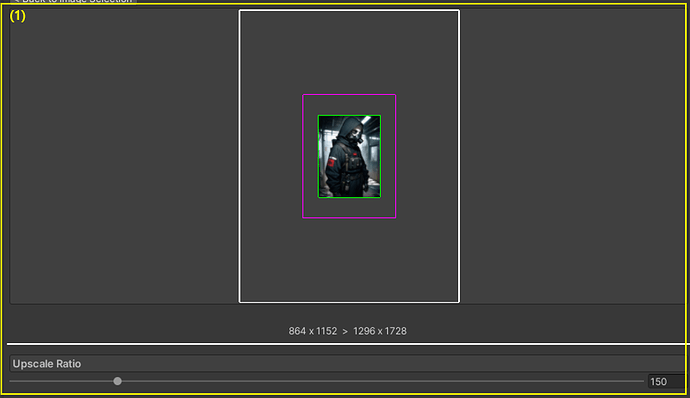The width and height of the screenshot is (690, 398).
Task: Click the yellow (1) annotation label
Action: (x=18, y=16)
